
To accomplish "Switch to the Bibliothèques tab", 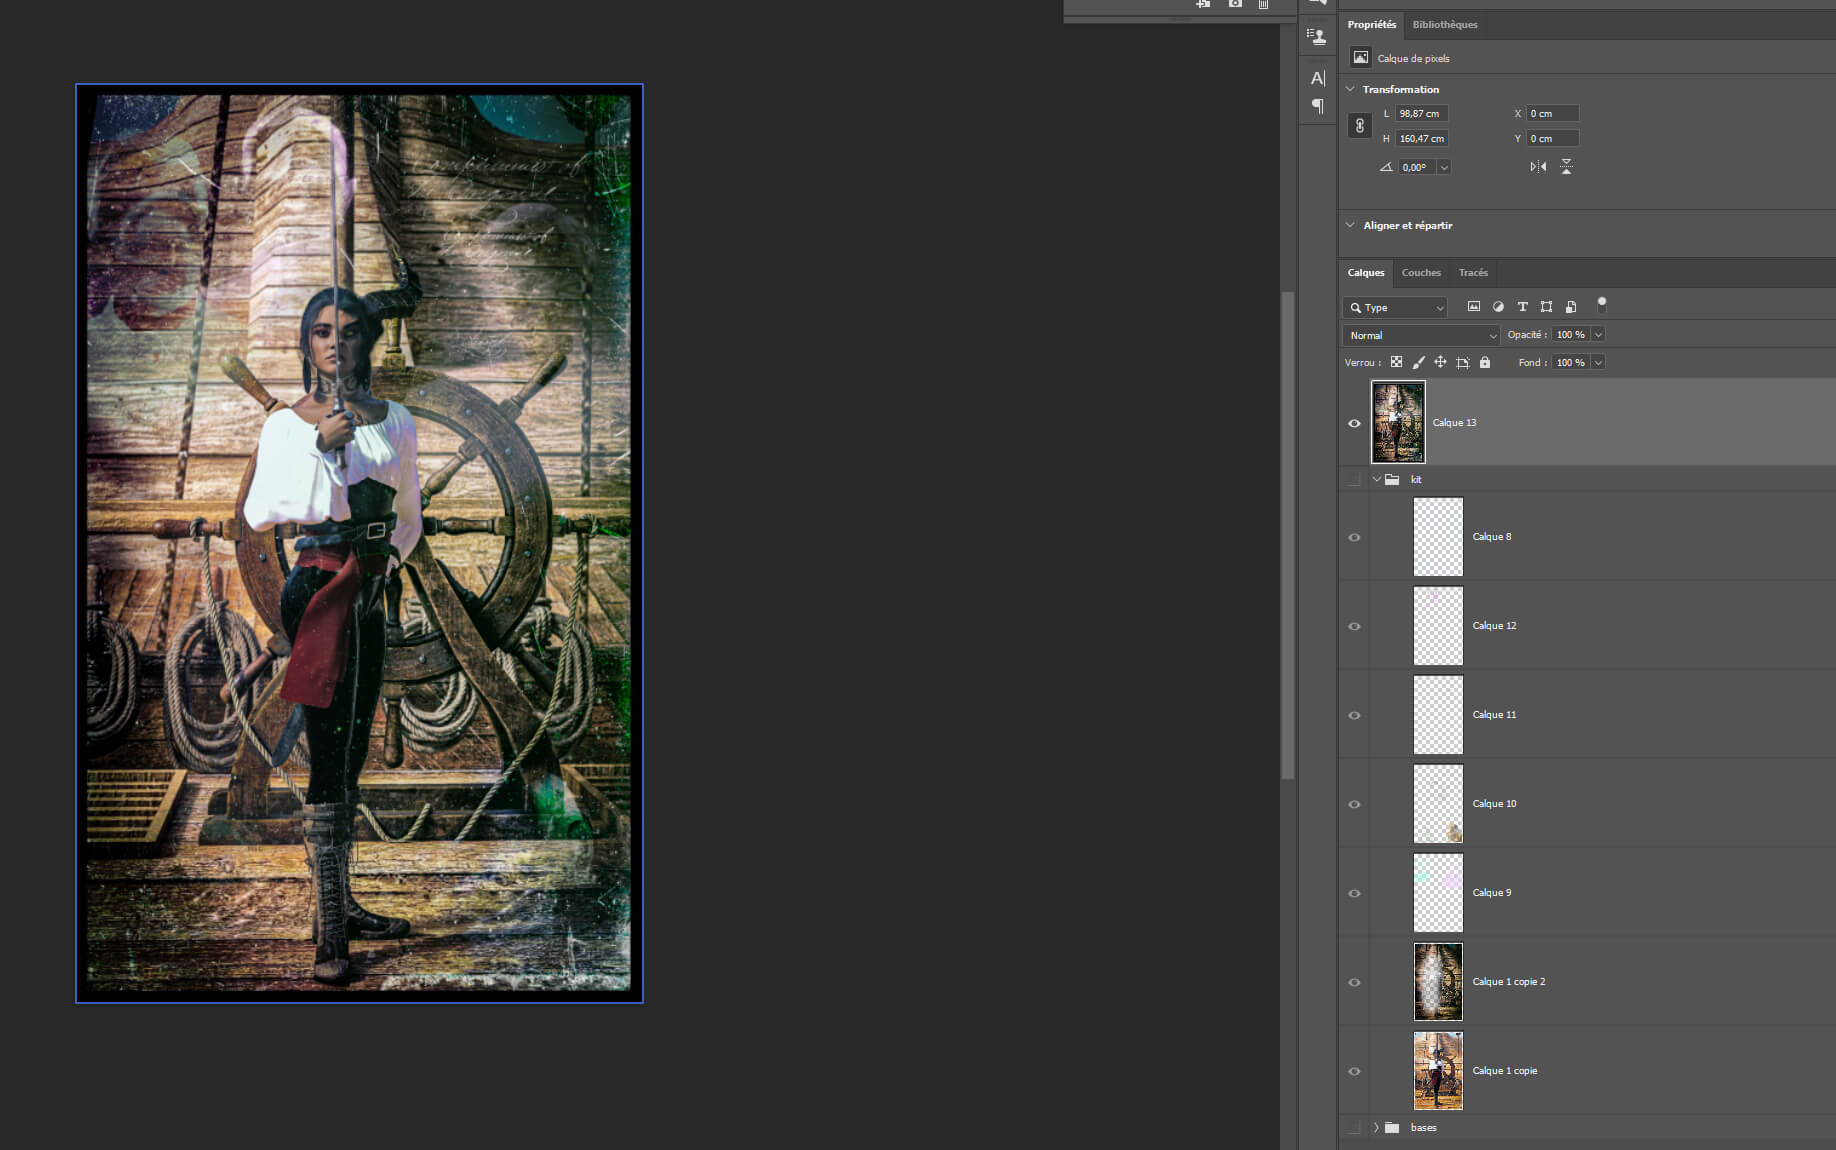I will (x=1445, y=25).
